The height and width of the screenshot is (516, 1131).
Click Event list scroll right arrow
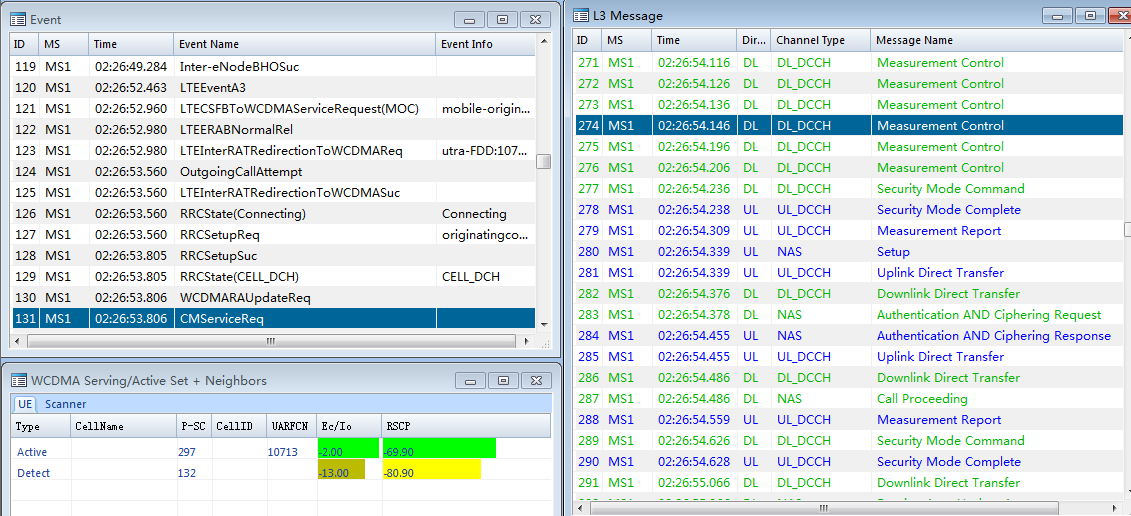[528, 341]
